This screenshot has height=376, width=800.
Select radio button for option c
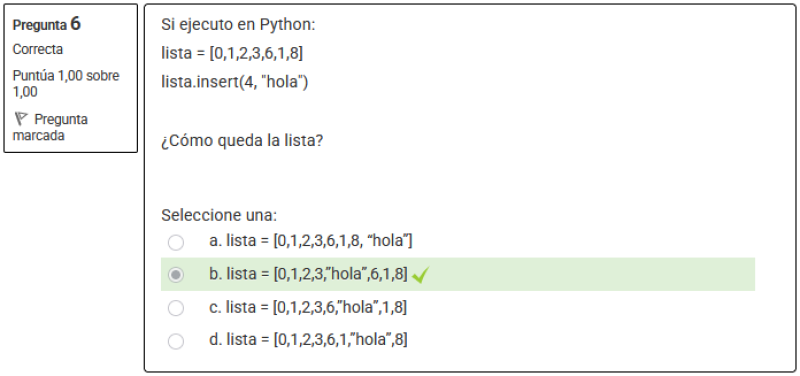[176, 308]
